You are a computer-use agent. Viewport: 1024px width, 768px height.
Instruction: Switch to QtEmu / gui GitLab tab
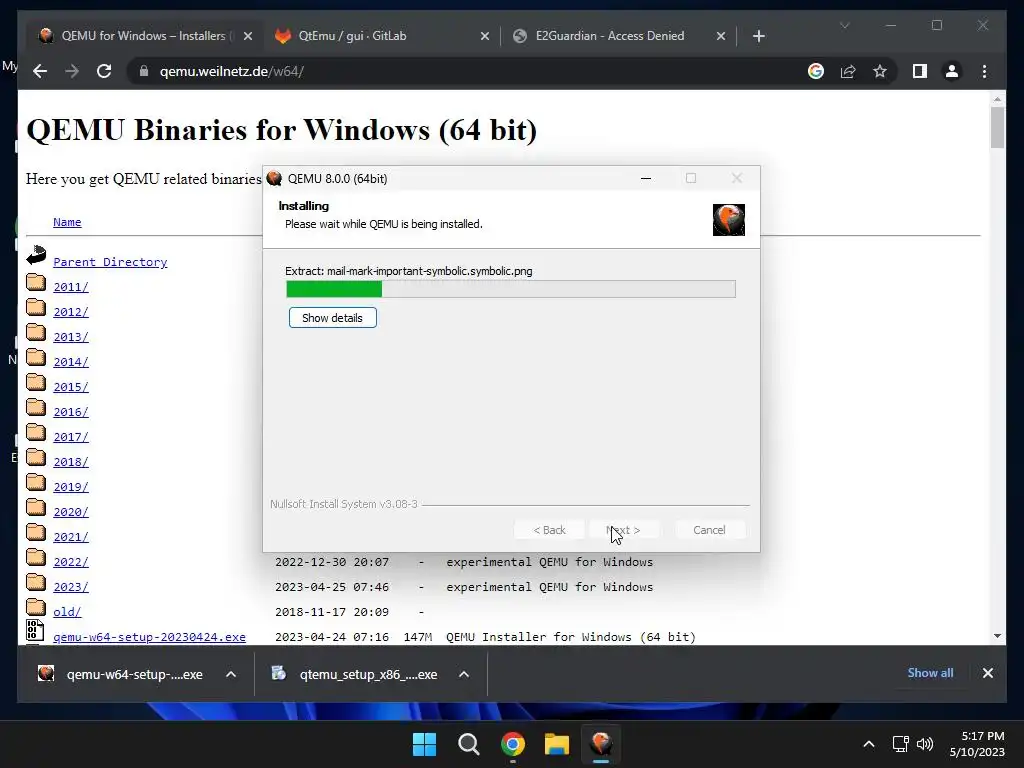382,36
